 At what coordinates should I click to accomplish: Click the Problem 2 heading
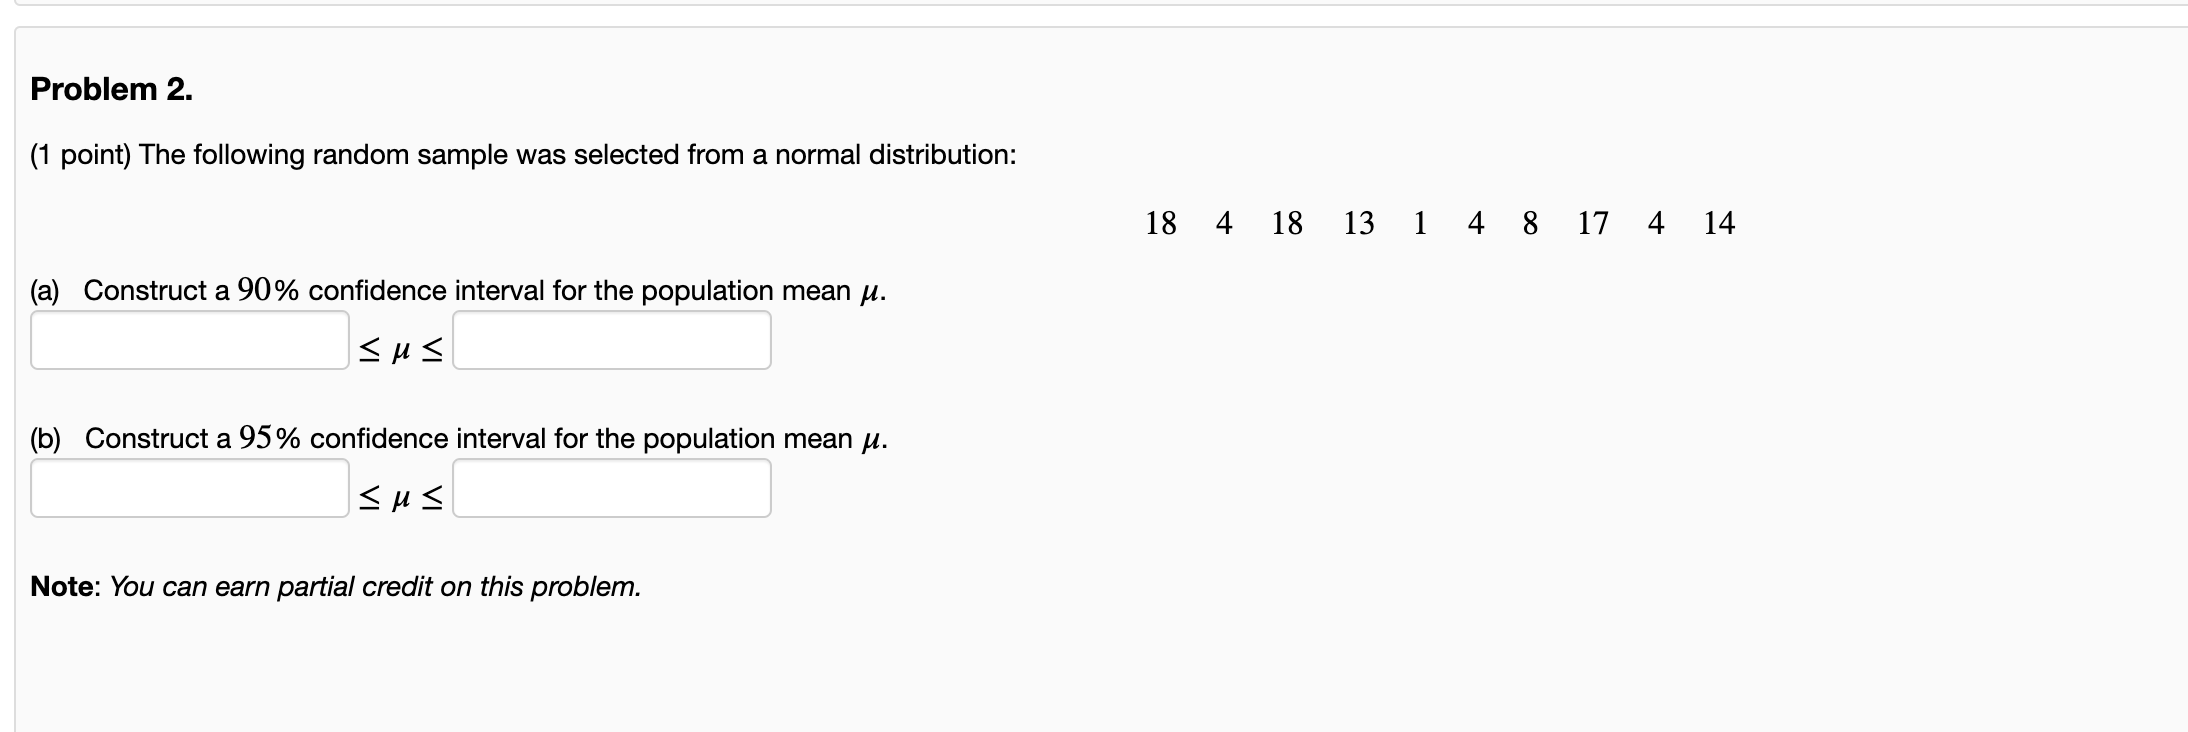pos(110,88)
